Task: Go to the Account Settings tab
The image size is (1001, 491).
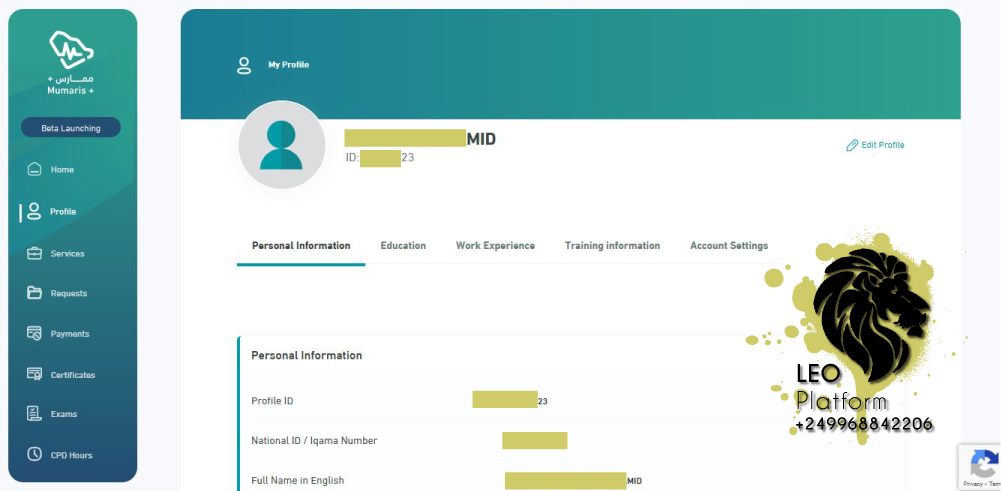Action: [729, 246]
